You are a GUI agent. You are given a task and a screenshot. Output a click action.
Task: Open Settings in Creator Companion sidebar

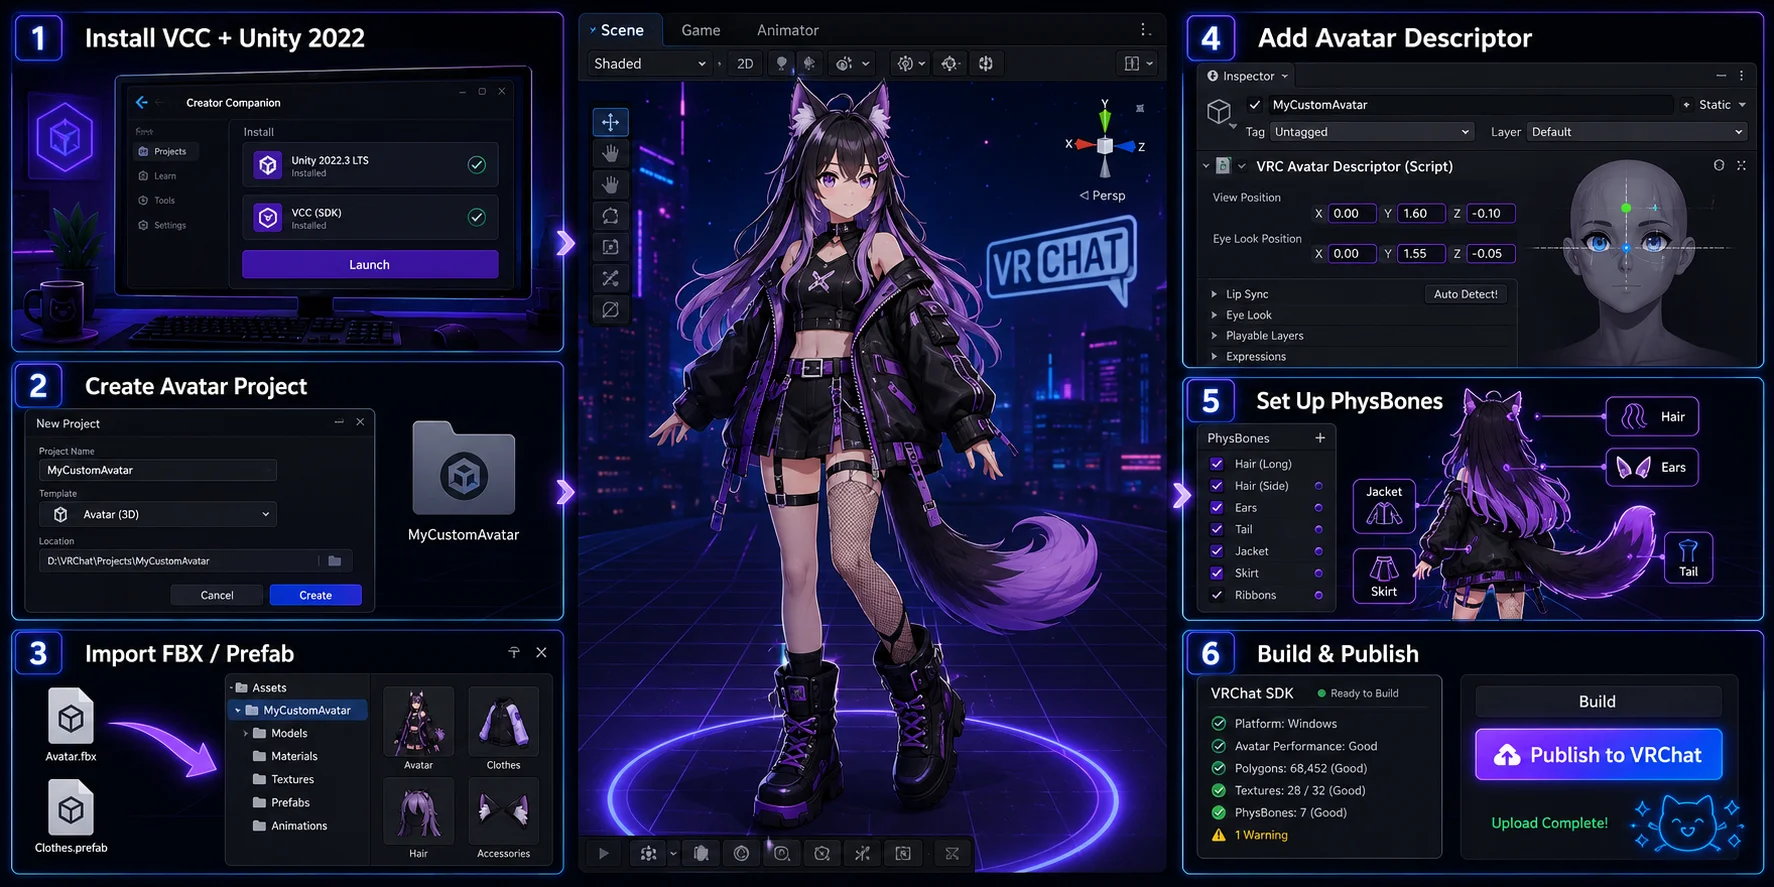click(x=163, y=225)
